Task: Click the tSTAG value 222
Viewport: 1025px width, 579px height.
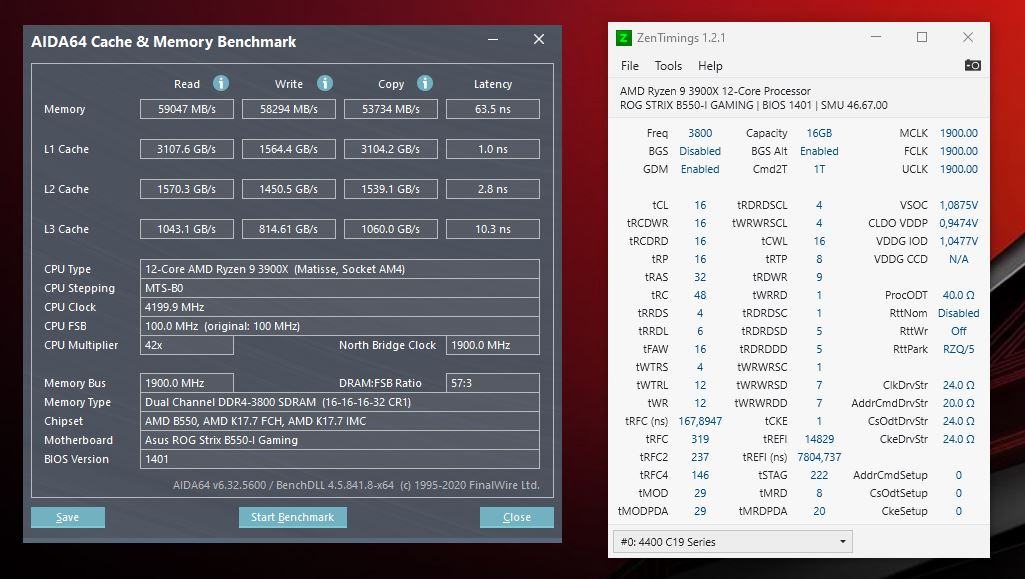Action: [x=819, y=475]
